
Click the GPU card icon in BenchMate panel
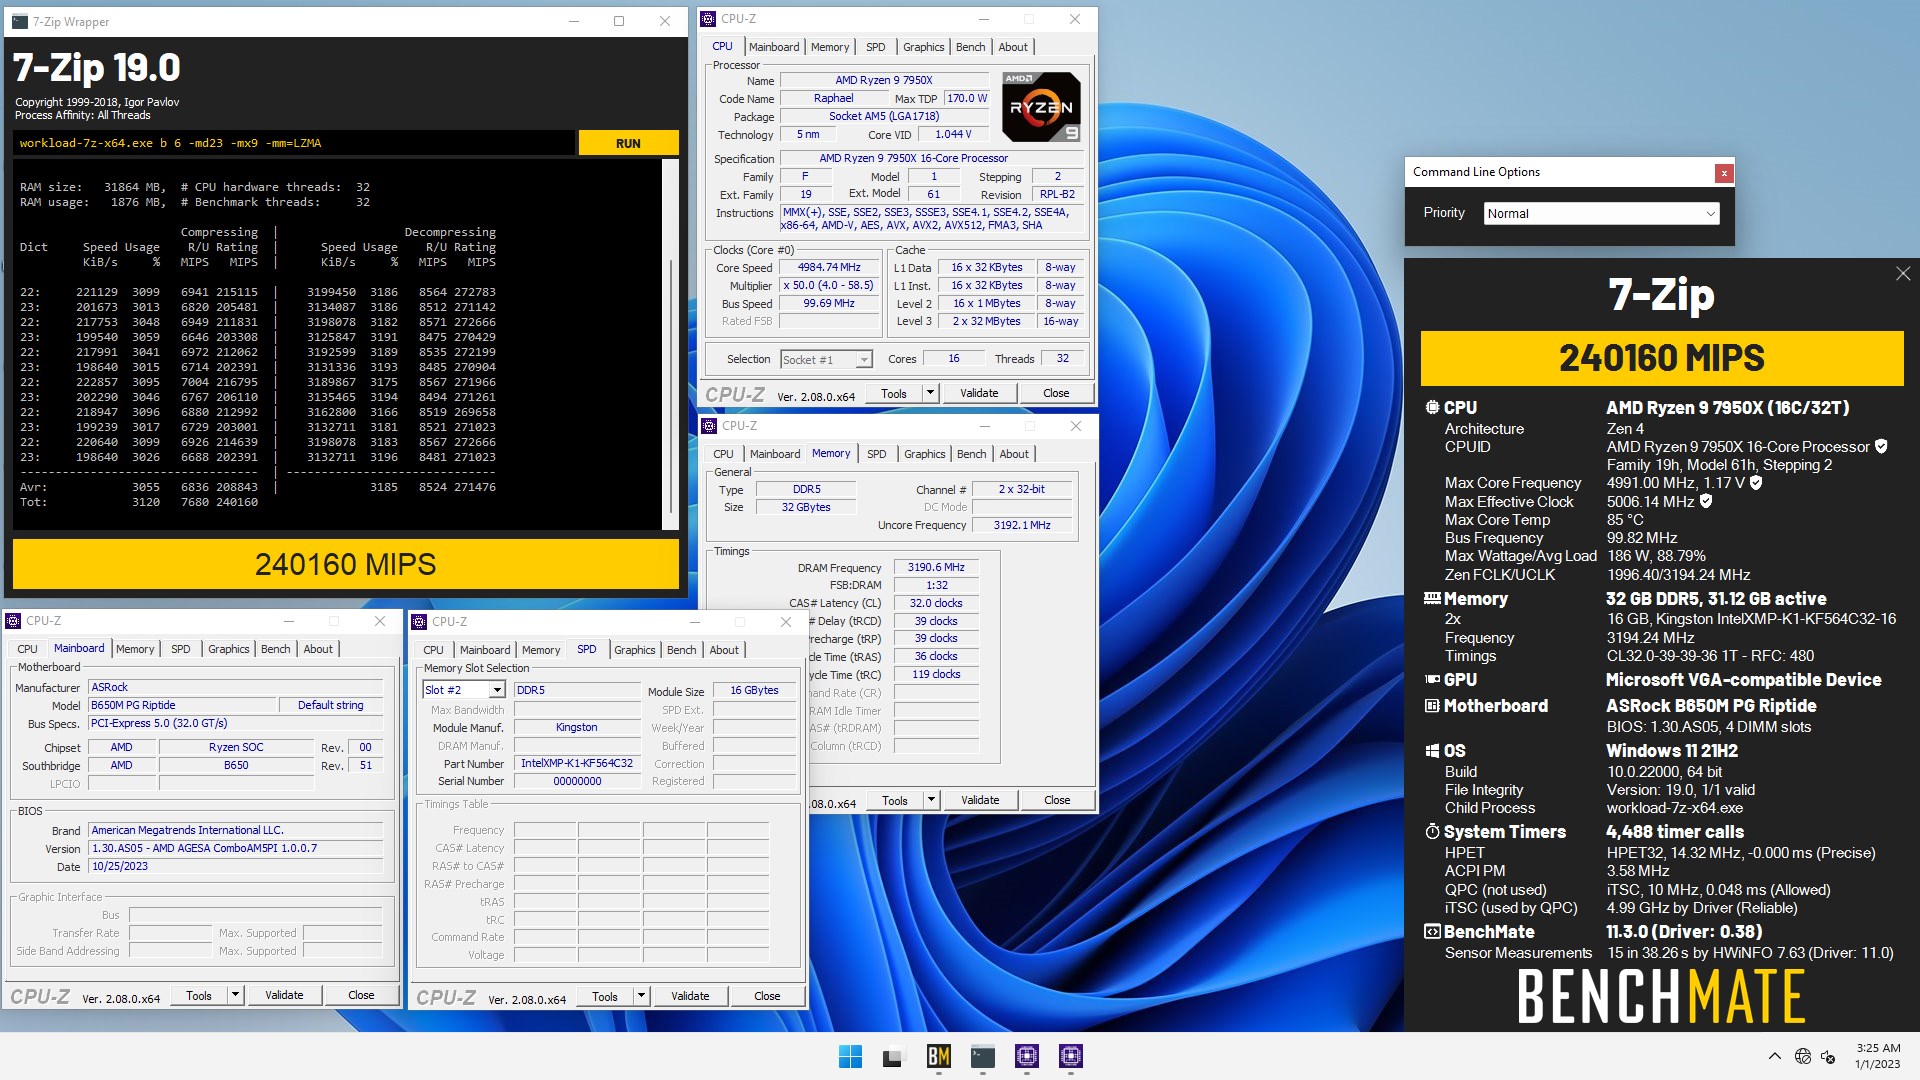1432,680
